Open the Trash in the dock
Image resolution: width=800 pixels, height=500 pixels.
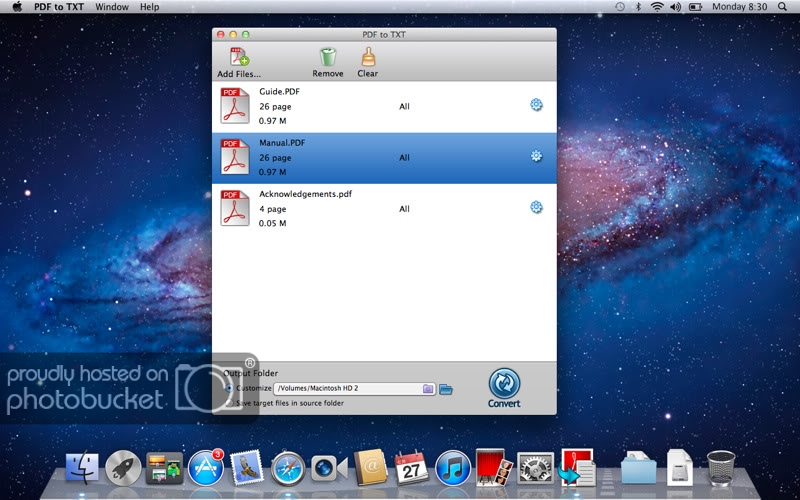point(721,468)
